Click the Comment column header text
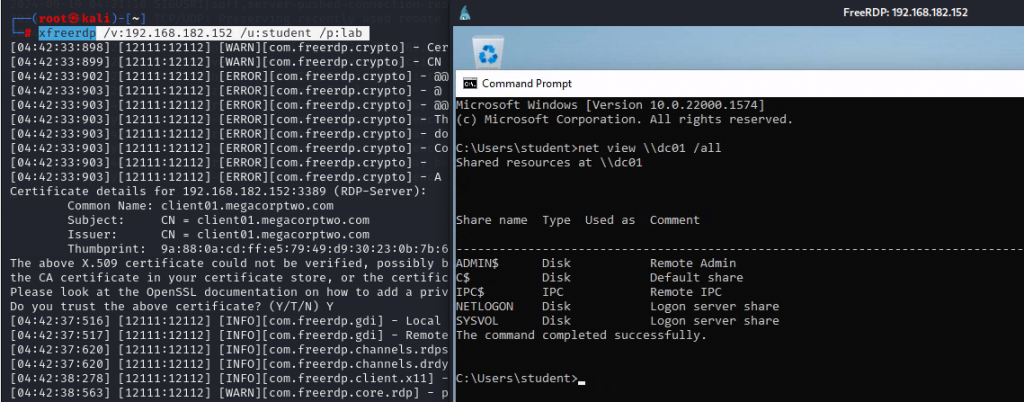This screenshot has height=402, width=1024. pyautogui.click(x=675, y=221)
